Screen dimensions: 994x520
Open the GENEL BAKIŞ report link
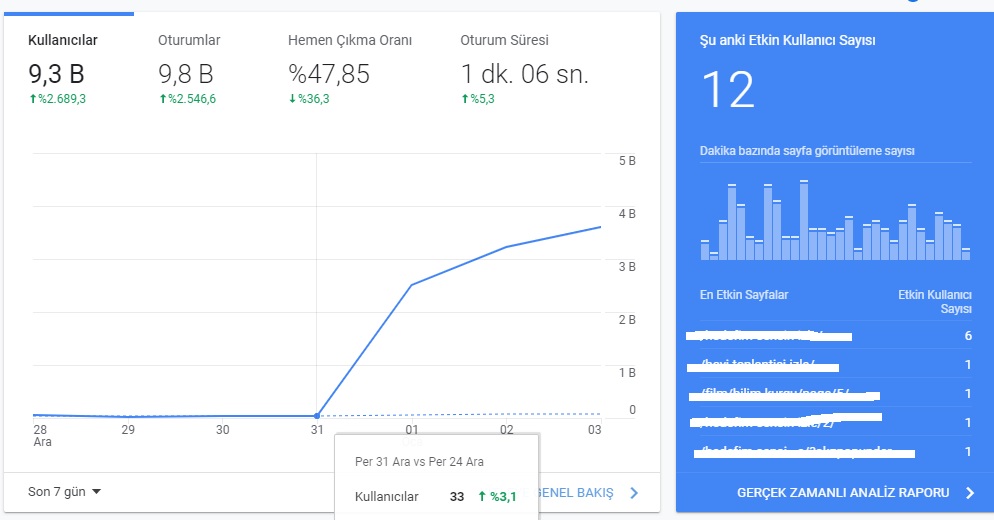[x=576, y=493]
